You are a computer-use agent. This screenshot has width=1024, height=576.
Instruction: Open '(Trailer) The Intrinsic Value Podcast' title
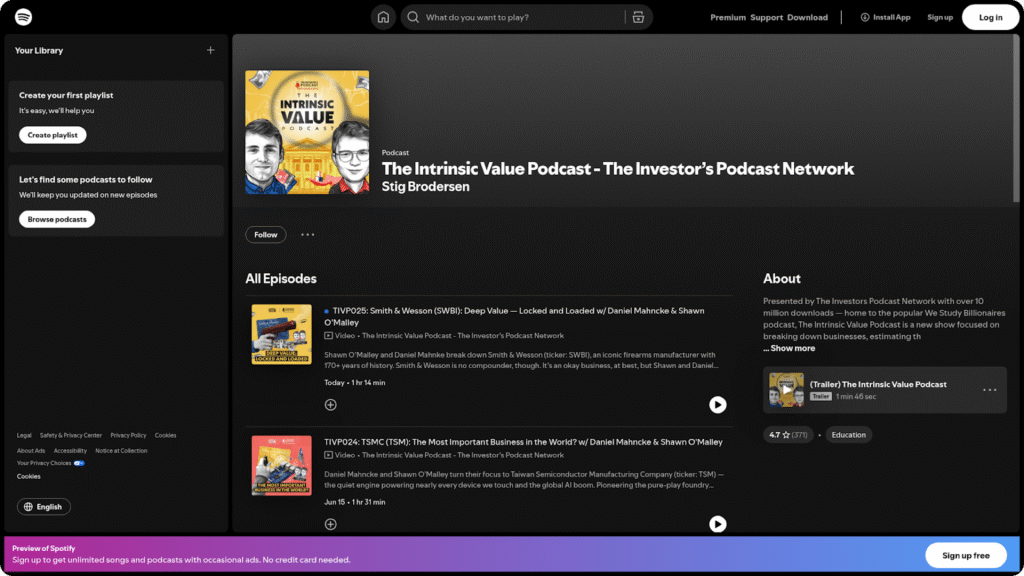878,384
